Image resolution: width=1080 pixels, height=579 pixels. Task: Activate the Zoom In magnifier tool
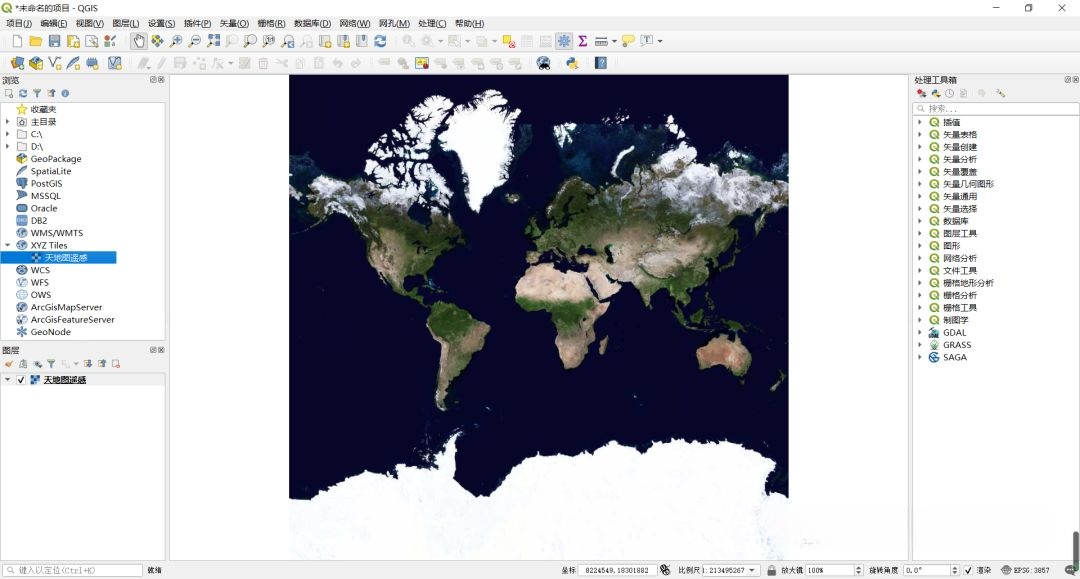click(x=176, y=41)
